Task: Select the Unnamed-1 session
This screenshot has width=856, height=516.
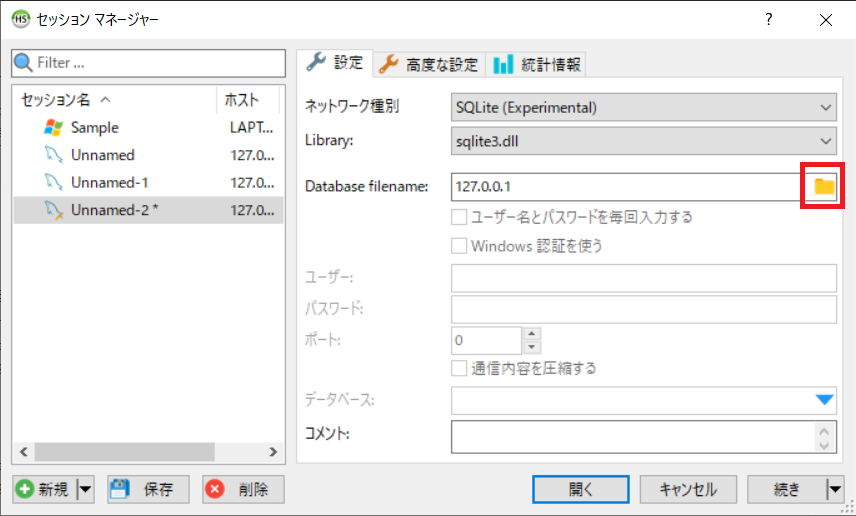Action: pyautogui.click(x=148, y=182)
